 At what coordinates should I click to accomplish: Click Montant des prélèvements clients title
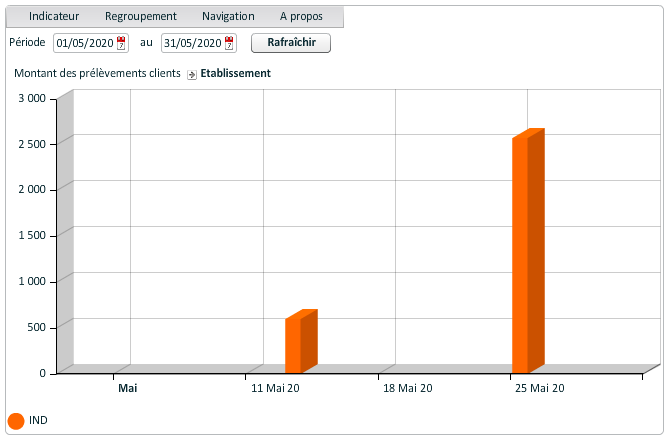click(x=97, y=73)
